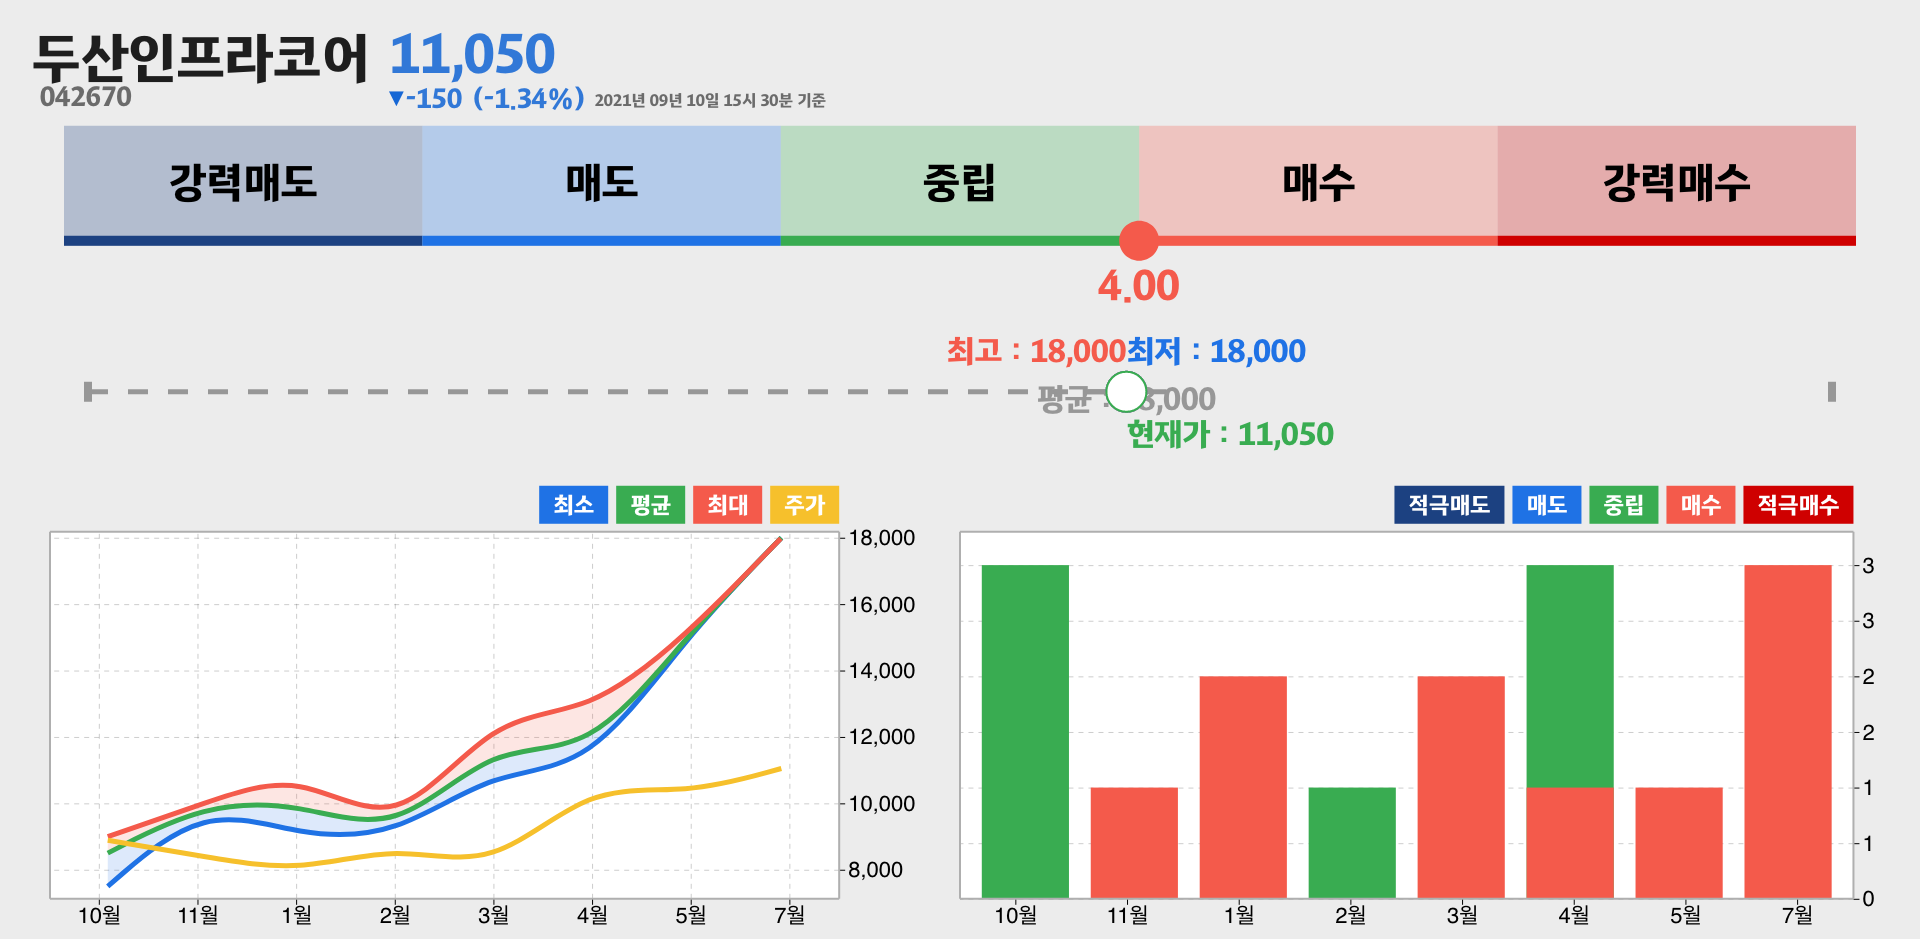
Task: Click the 강력매도 rating segment
Action: pos(243,185)
